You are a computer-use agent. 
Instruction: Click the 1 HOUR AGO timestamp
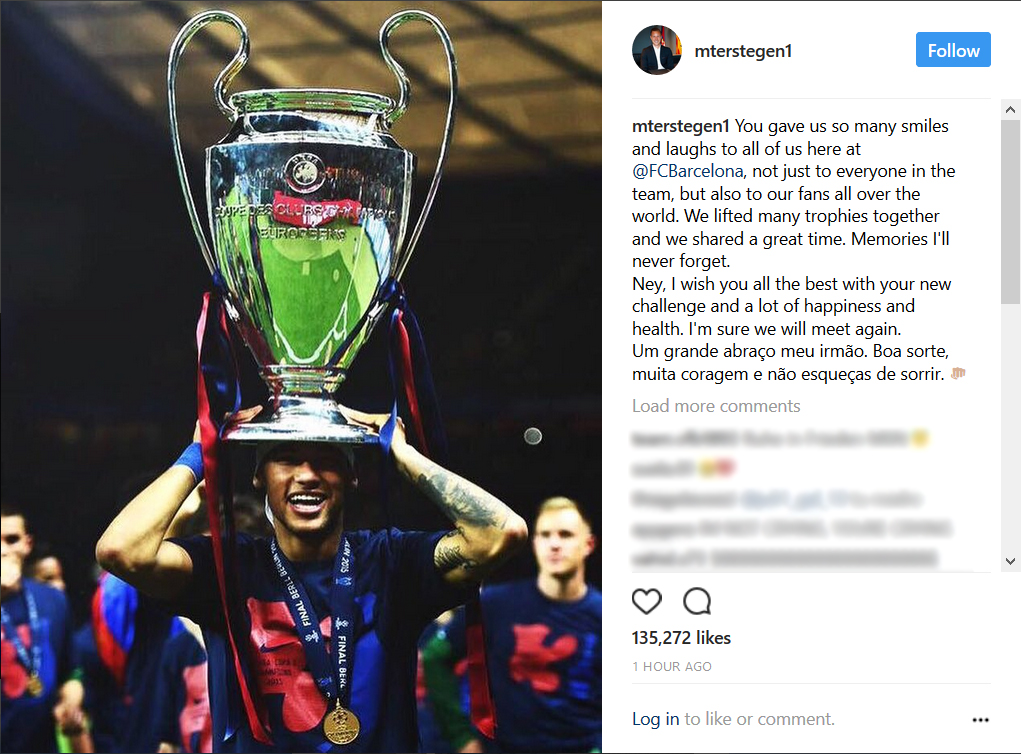coord(672,667)
